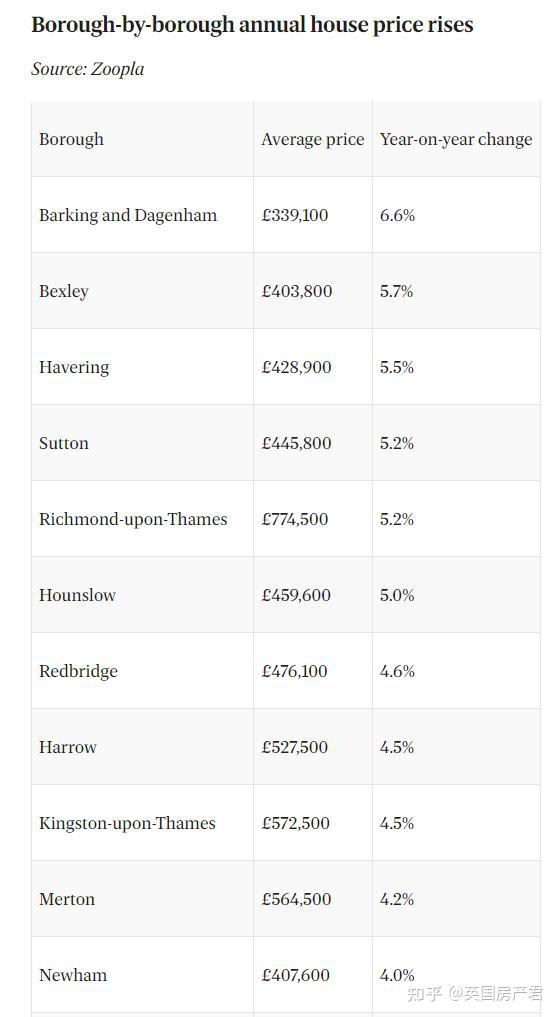The image size is (558, 1017).
Task: Select the 6.6% year-on-year change value
Action: pyautogui.click(x=397, y=215)
